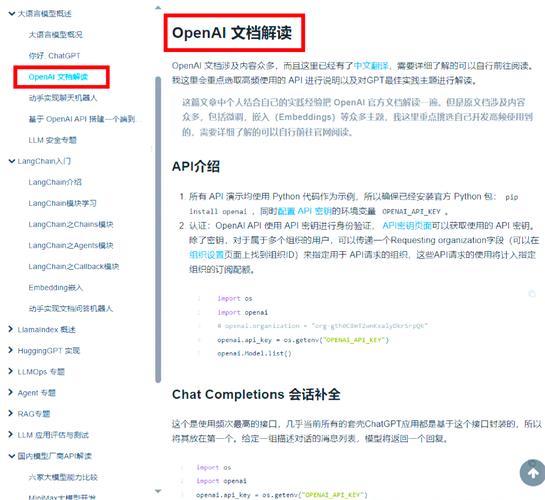Collapse the LangChain入门 section chevron
The image size is (545, 500).
coord(11,161)
